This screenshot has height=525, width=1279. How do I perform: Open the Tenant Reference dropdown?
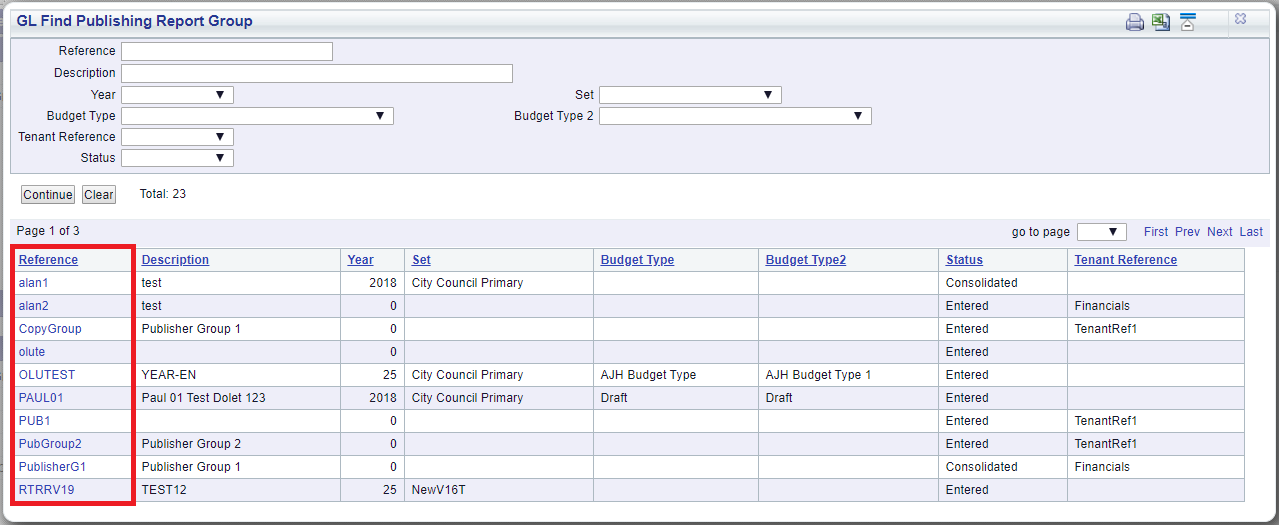pyautogui.click(x=177, y=137)
